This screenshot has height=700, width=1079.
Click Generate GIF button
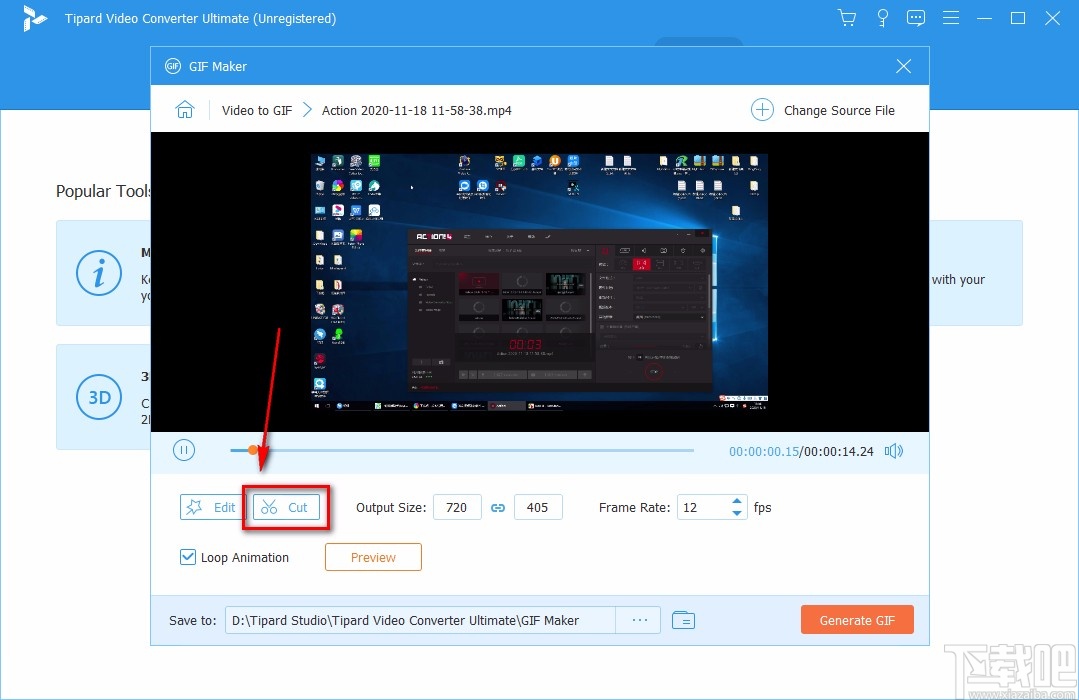857,620
